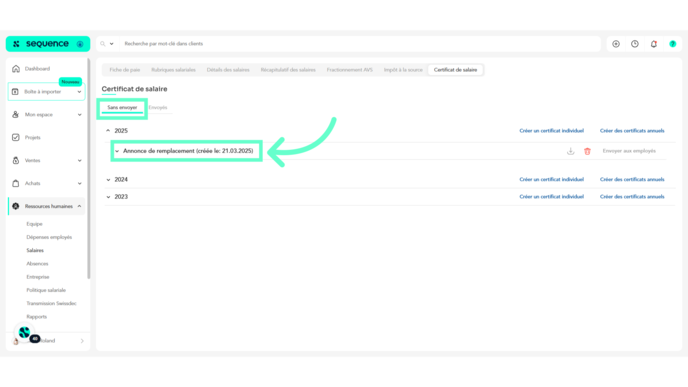Expand Boîte à importer menu chevron
This screenshot has width=688, height=387.
pyautogui.click(x=79, y=92)
